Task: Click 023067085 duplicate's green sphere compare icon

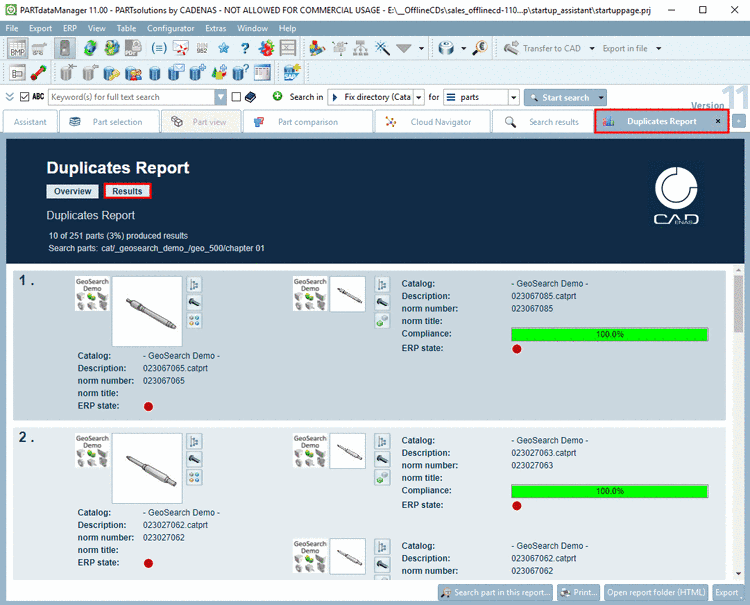Action: [382, 320]
